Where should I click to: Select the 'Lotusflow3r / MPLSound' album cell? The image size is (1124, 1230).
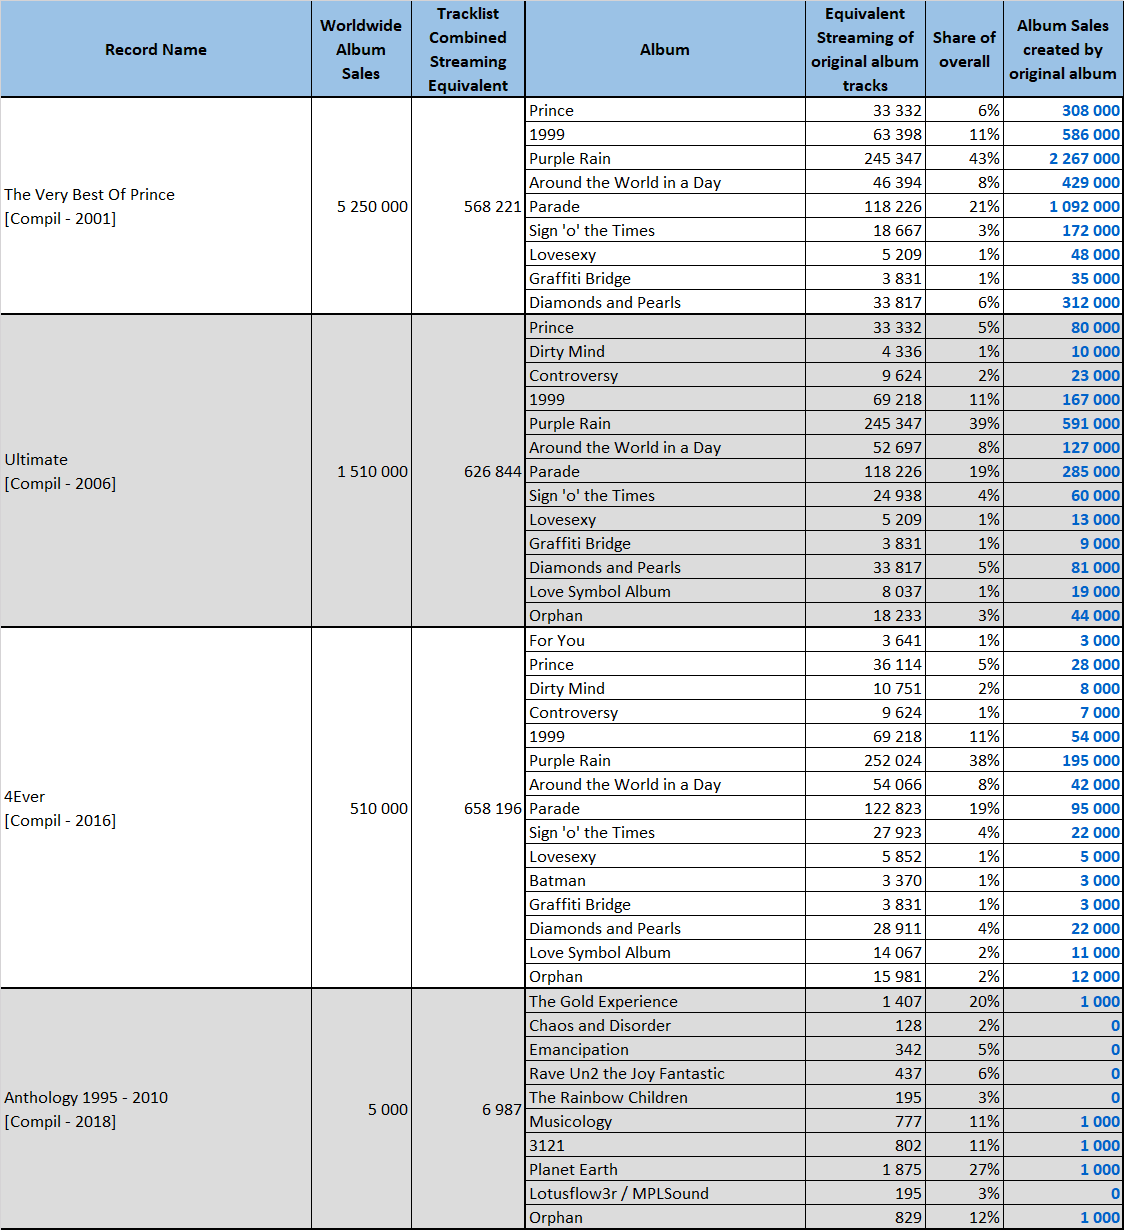click(x=665, y=1193)
